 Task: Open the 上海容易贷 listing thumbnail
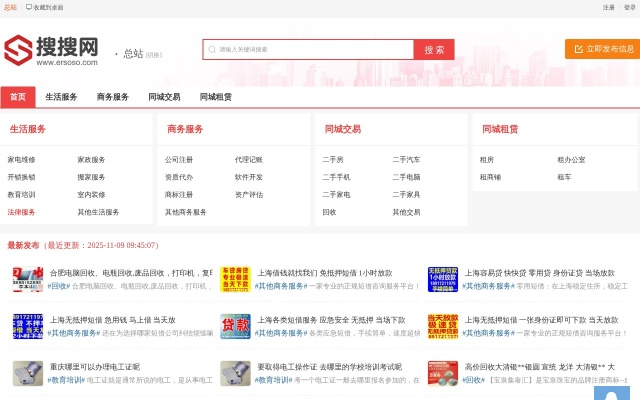tap(442, 279)
